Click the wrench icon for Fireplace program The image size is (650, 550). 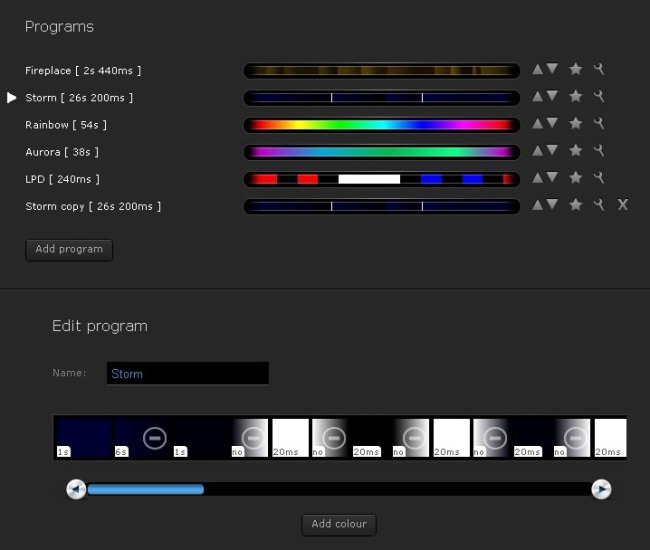tap(599, 70)
